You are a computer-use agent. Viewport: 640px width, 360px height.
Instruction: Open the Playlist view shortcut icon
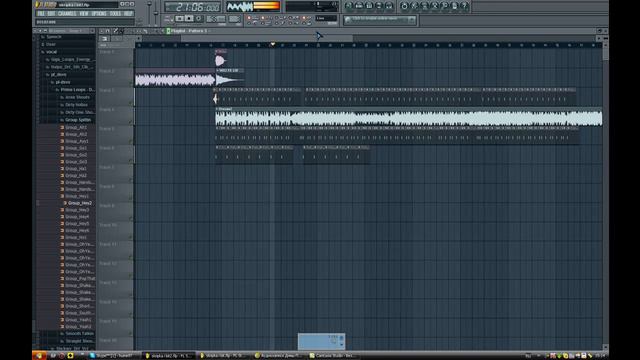coord(349,6)
